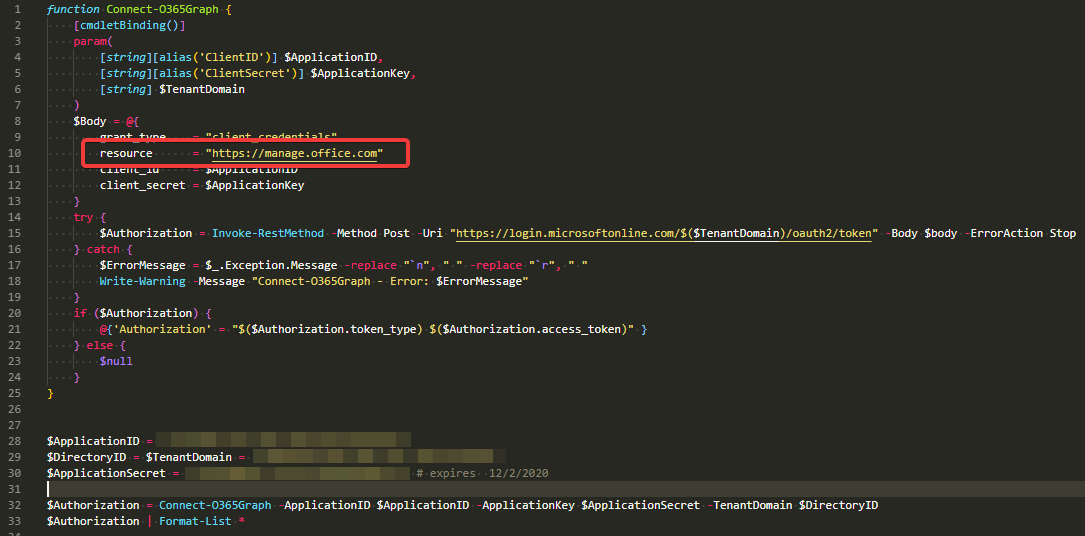Click line number 1 in the gutter

click(x=17, y=9)
